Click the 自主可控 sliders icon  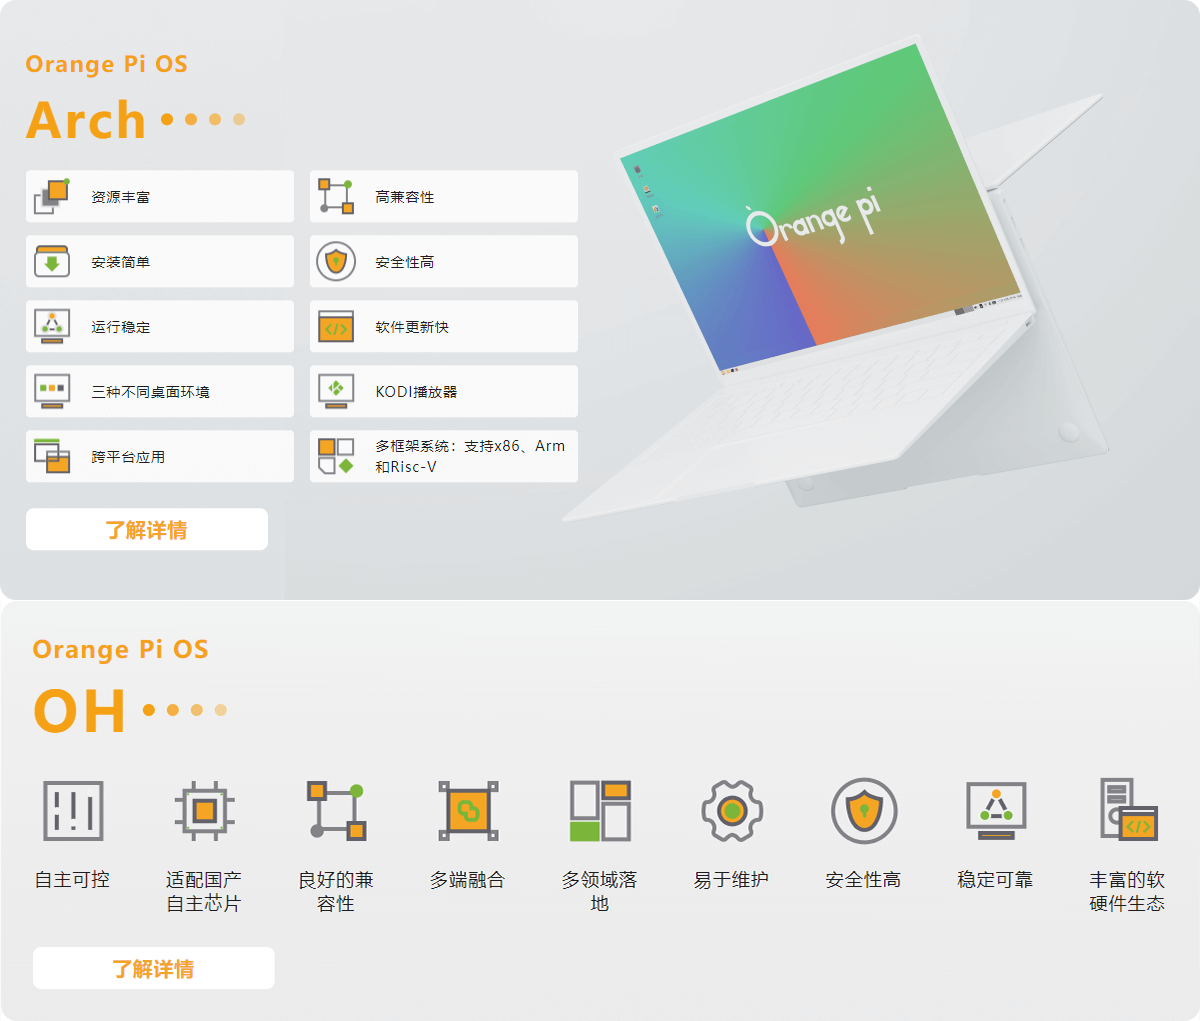pyautogui.click(x=73, y=810)
